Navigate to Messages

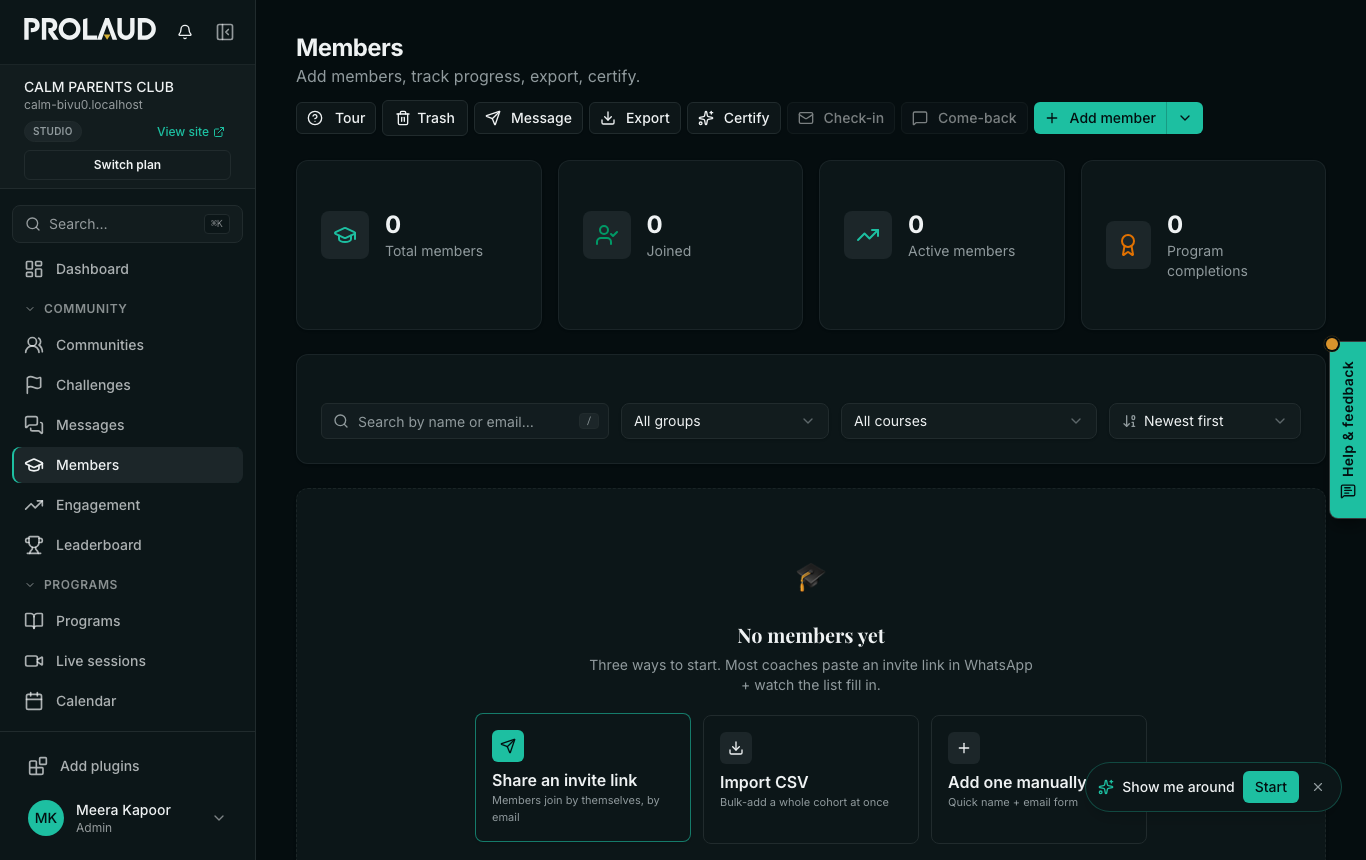tap(127, 425)
